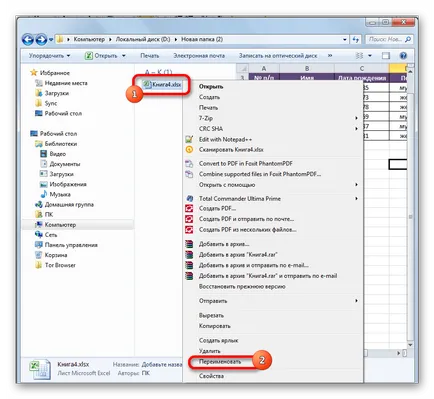Open the Упорядочить dropdown
Viewport: 434px width, 399px height.
tap(49, 56)
